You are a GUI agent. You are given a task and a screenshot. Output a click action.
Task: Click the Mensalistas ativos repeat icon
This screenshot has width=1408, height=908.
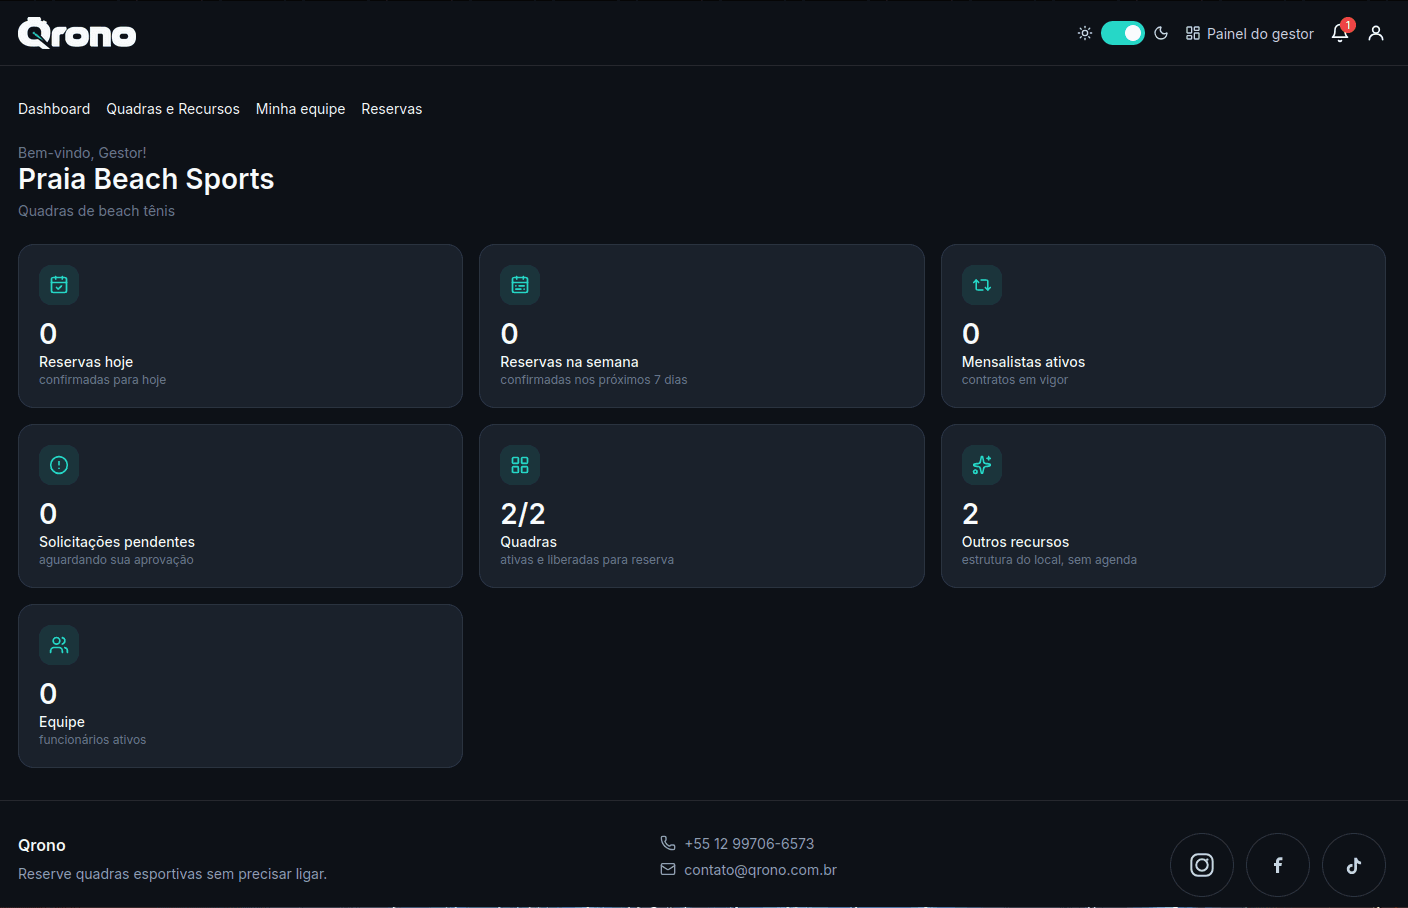coord(982,285)
